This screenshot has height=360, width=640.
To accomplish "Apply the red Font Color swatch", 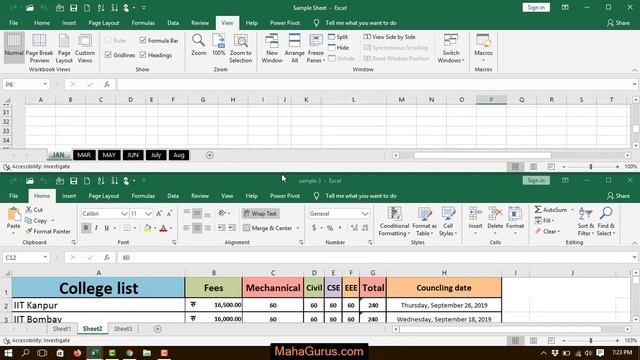I will [163, 228].
